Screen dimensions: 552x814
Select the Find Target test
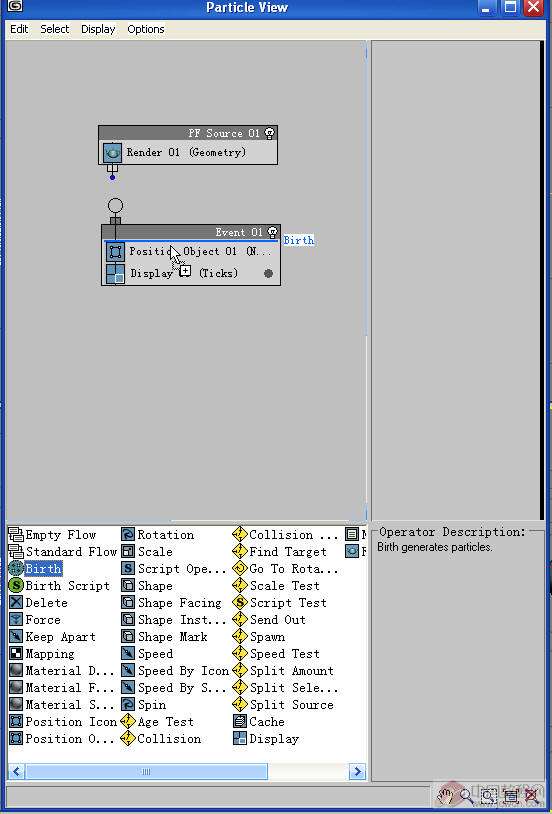279,552
